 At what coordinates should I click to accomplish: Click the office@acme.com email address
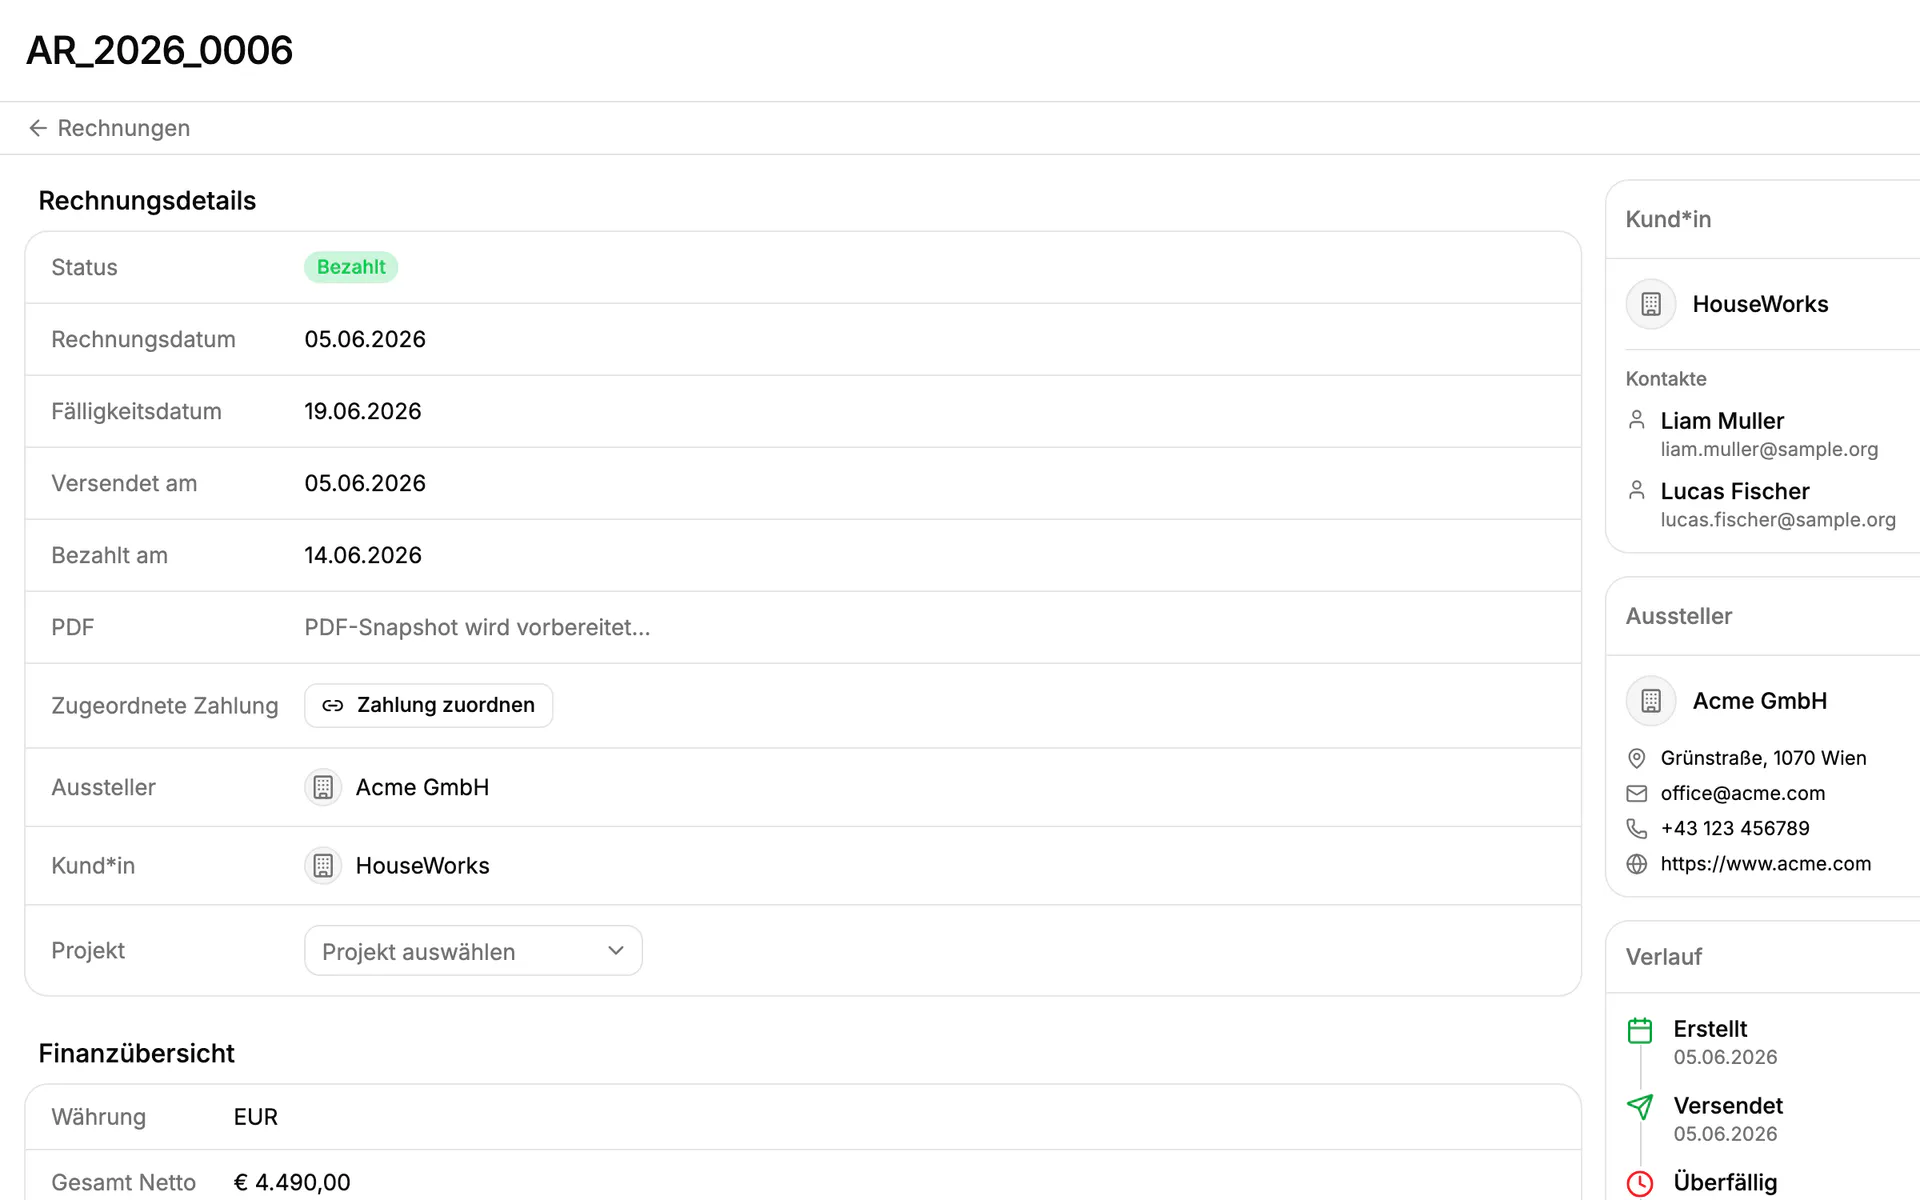(1742, 793)
